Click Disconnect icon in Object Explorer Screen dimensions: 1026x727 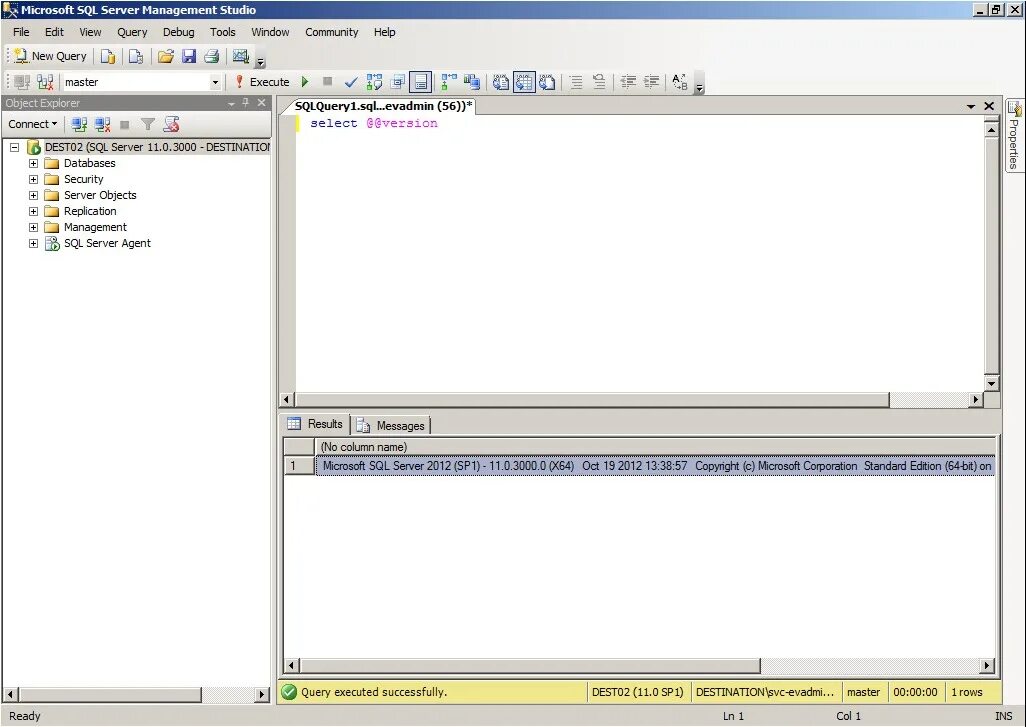(103, 124)
